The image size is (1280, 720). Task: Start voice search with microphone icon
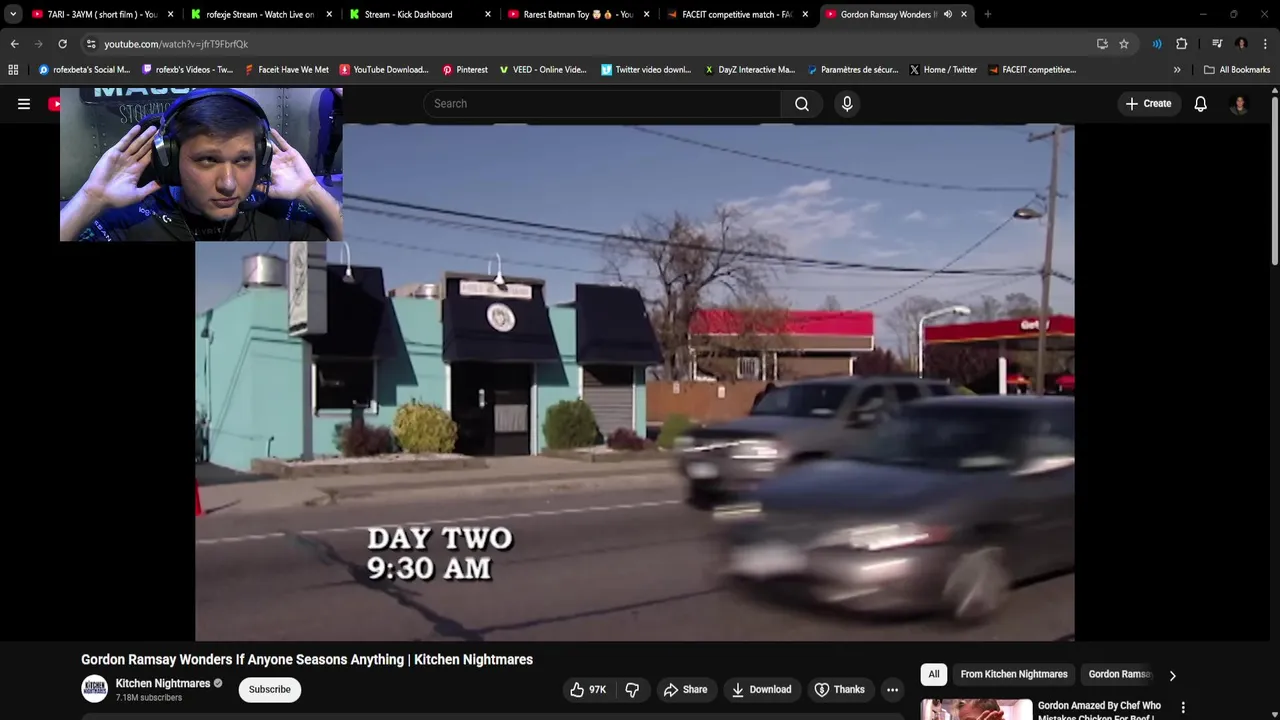pyautogui.click(x=847, y=104)
